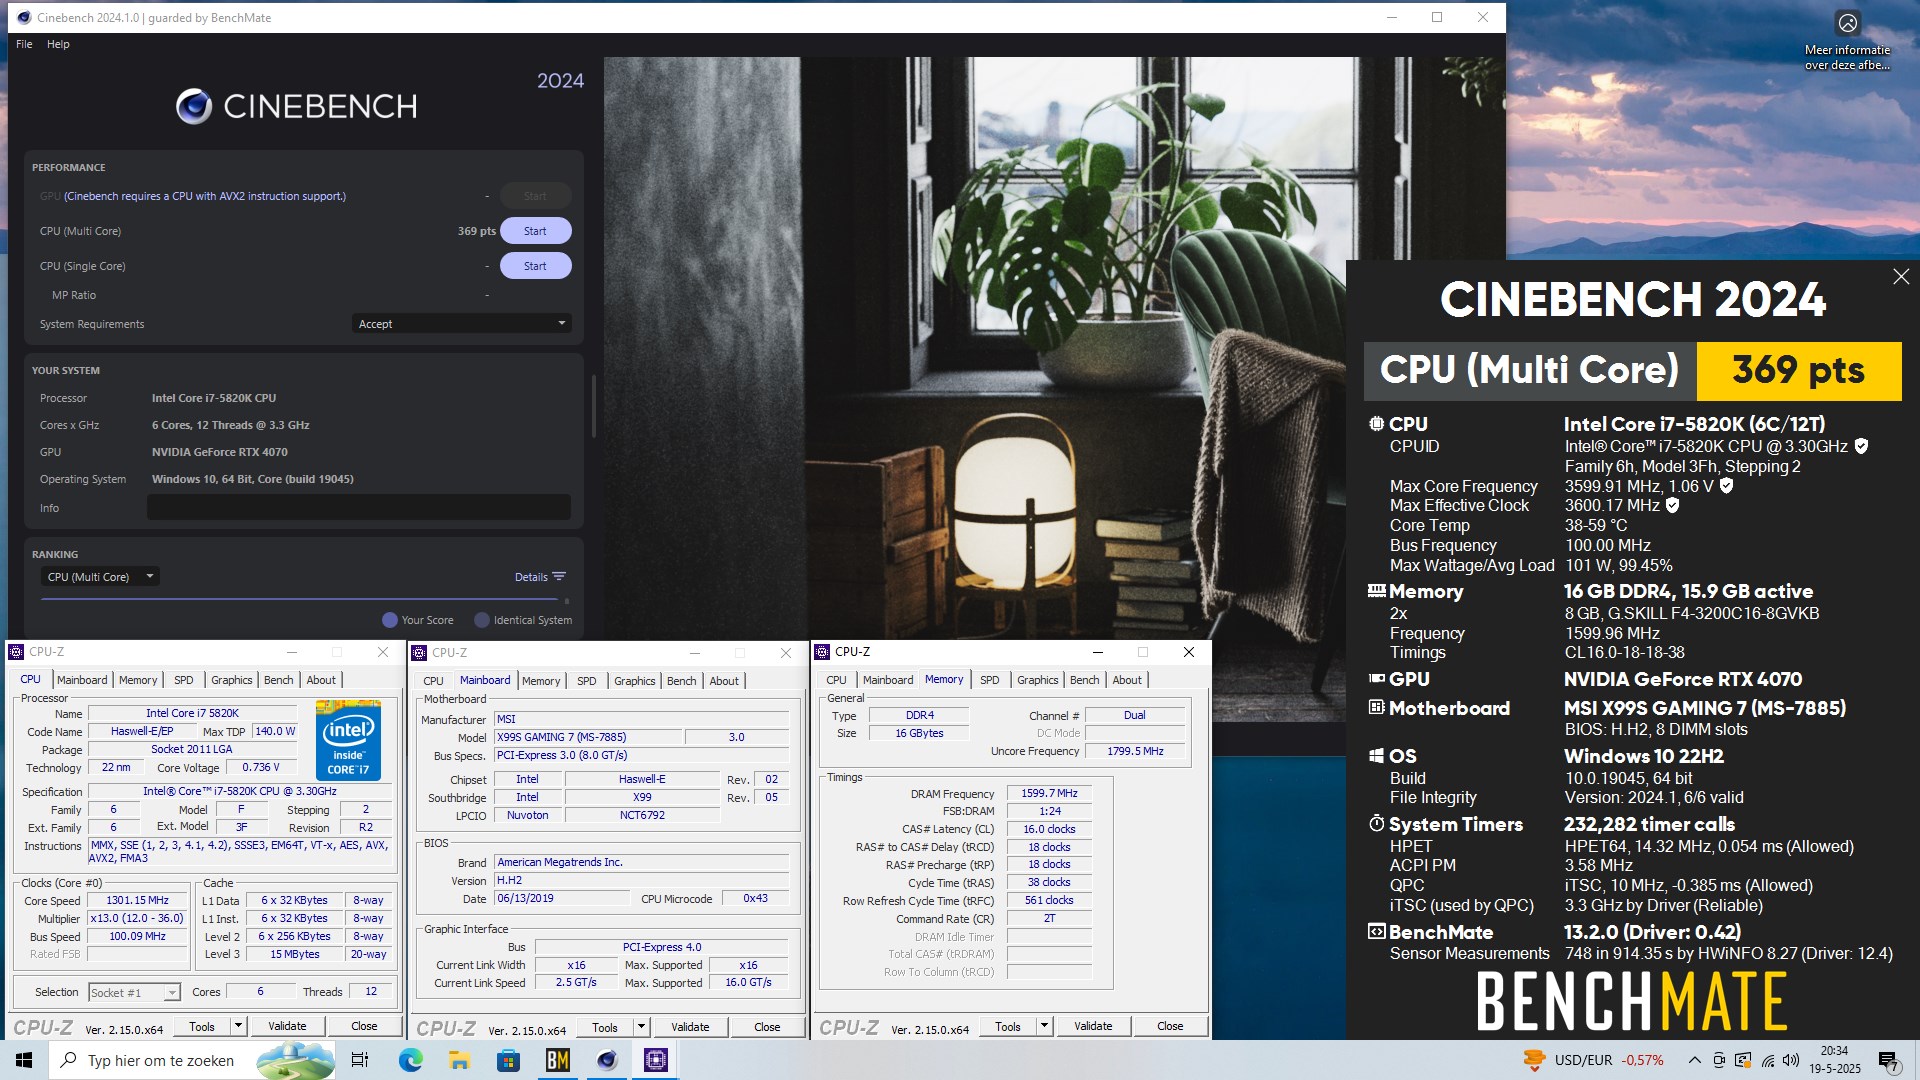Click the ranking Details filter icon
Viewport: 1920px width, 1080px height.
(559, 577)
